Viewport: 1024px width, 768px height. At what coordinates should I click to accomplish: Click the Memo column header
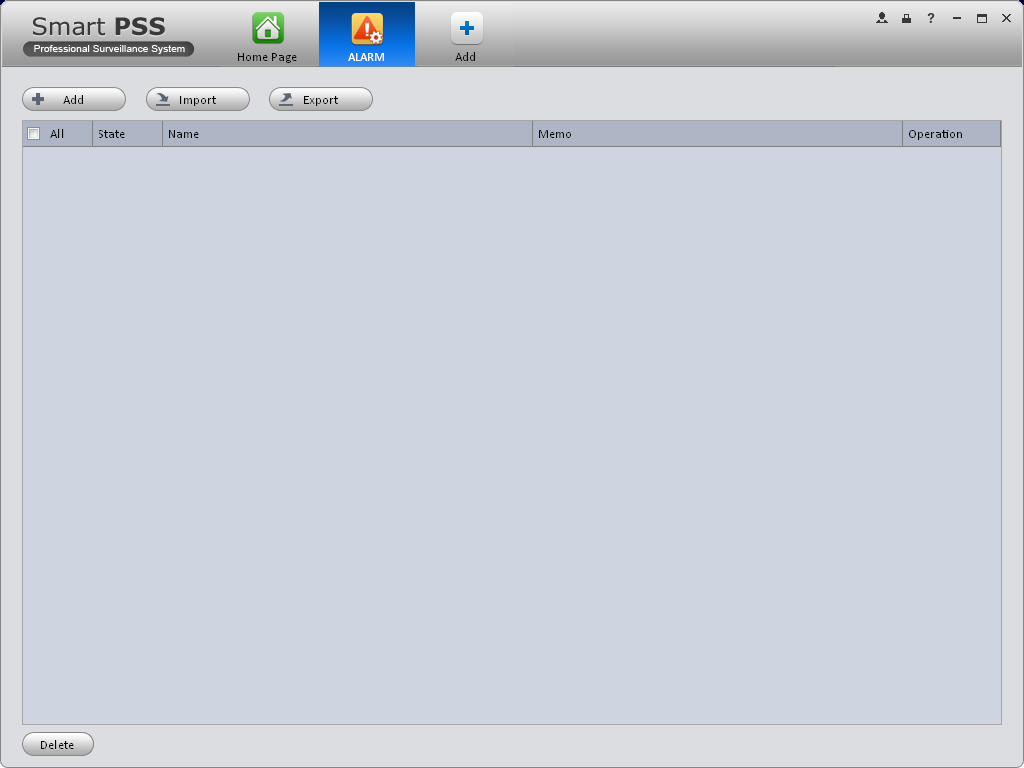[717, 134]
